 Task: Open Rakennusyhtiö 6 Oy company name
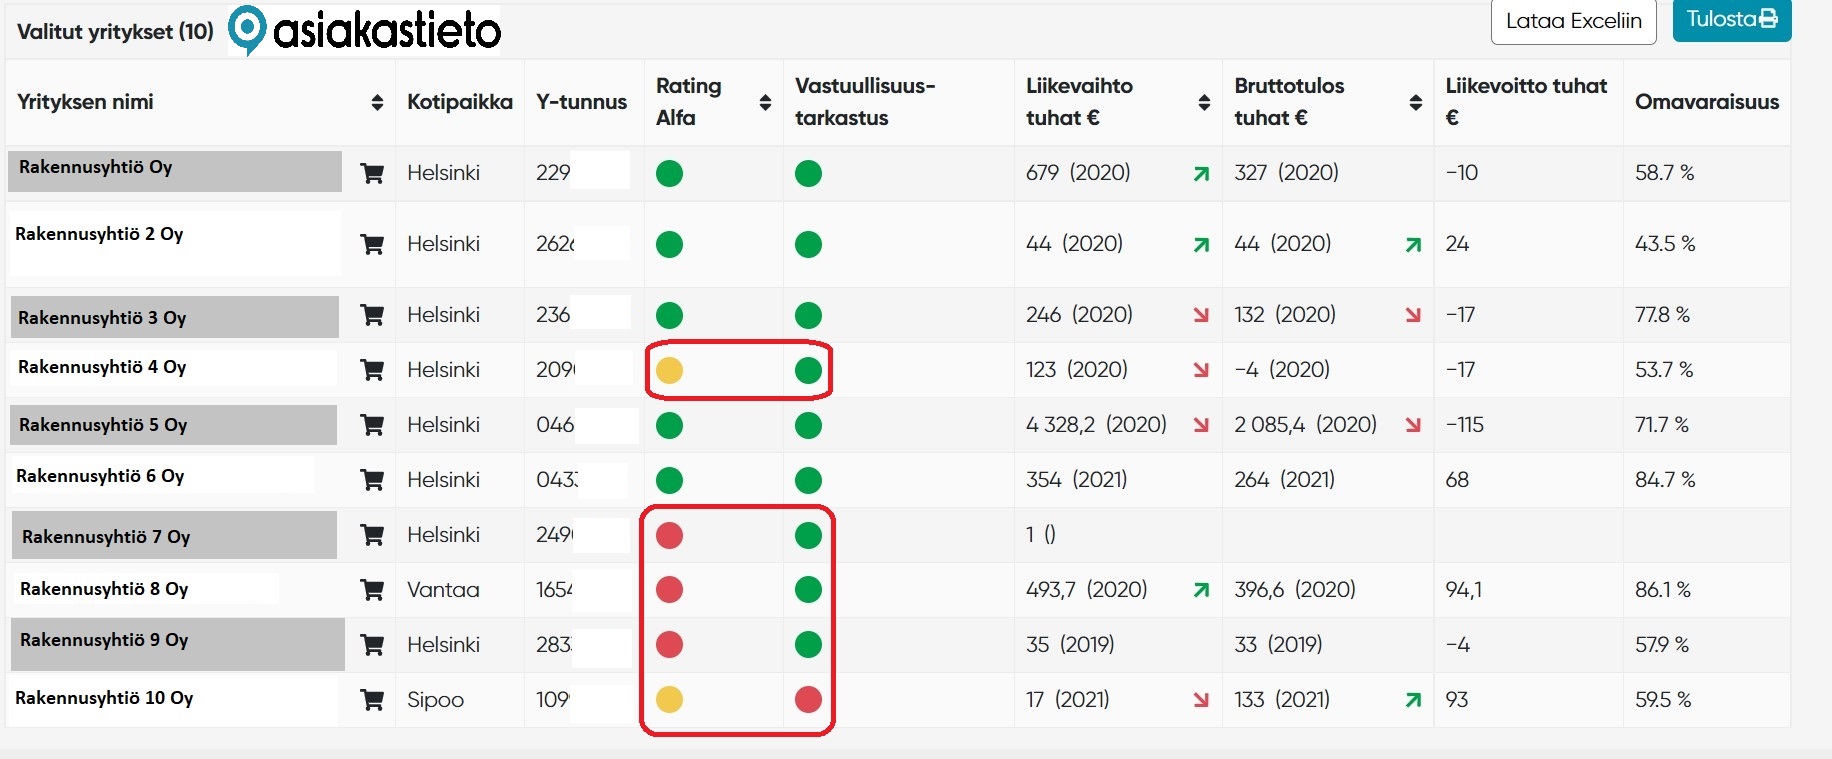point(100,476)
